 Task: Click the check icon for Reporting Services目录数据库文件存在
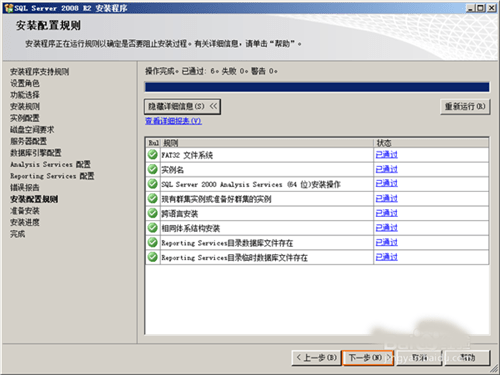(x=153, y=243)
